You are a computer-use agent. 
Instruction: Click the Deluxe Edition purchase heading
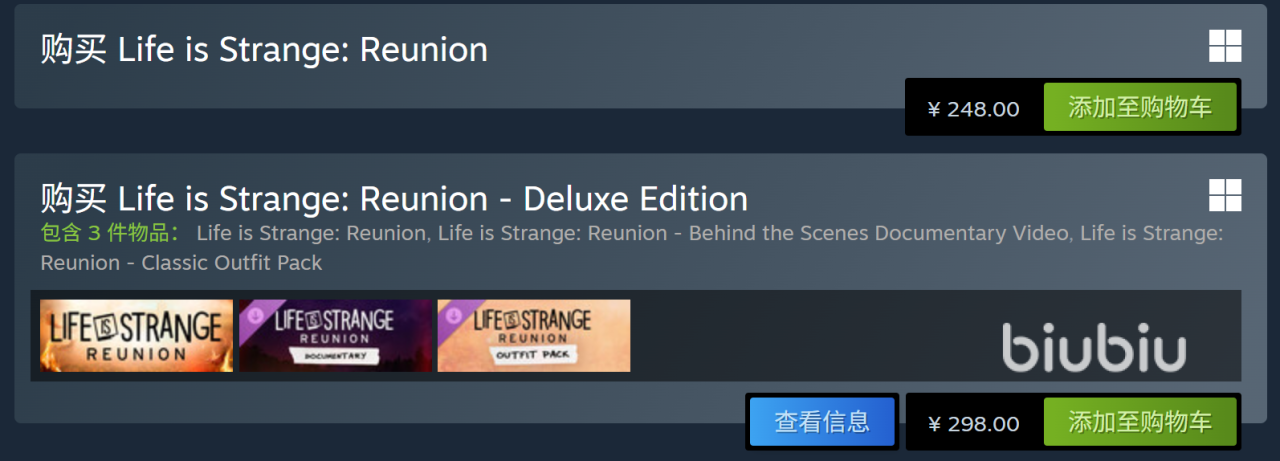(394, 199)
